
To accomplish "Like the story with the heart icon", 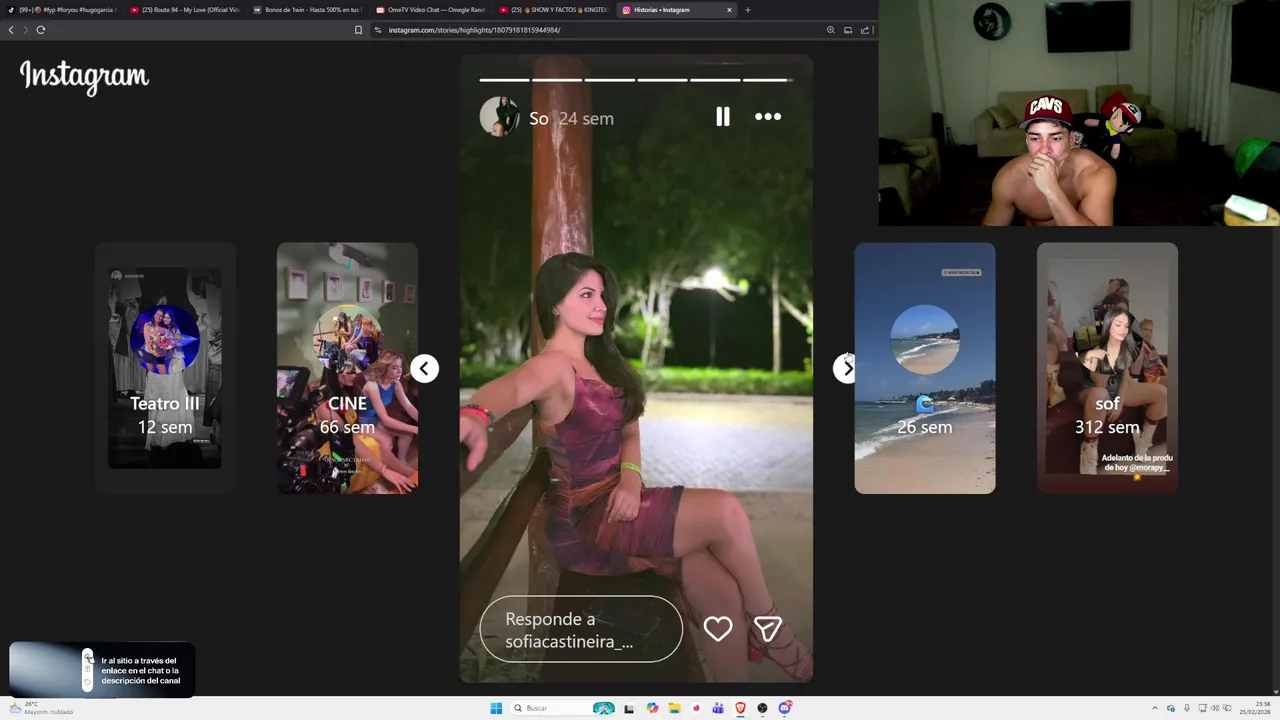I will 718,629.
